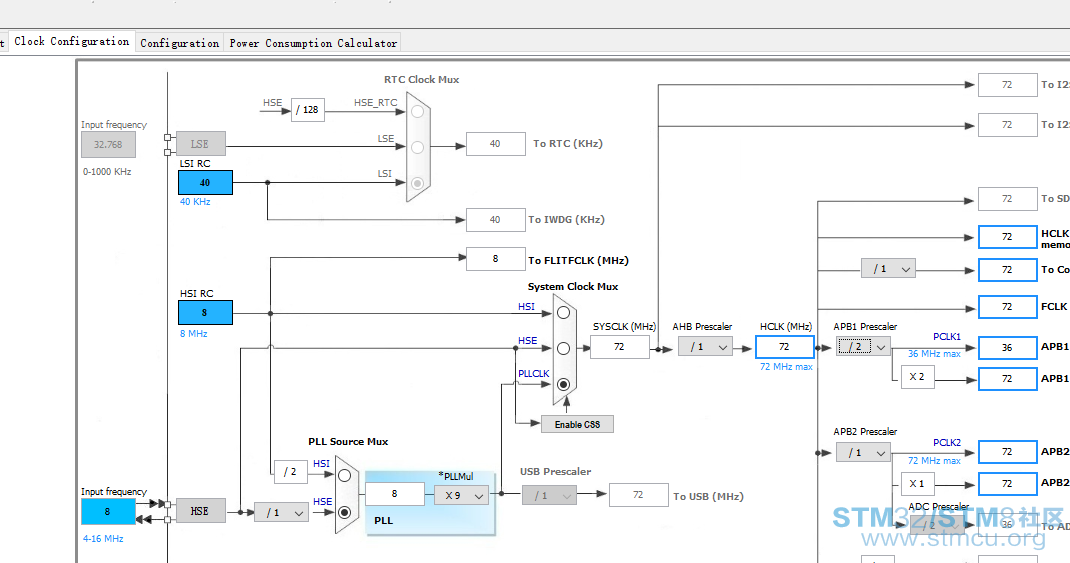Viewport: 1070px width, 563px height.
Task: Click the /128 HSE divider box
Action: (308, 109)
